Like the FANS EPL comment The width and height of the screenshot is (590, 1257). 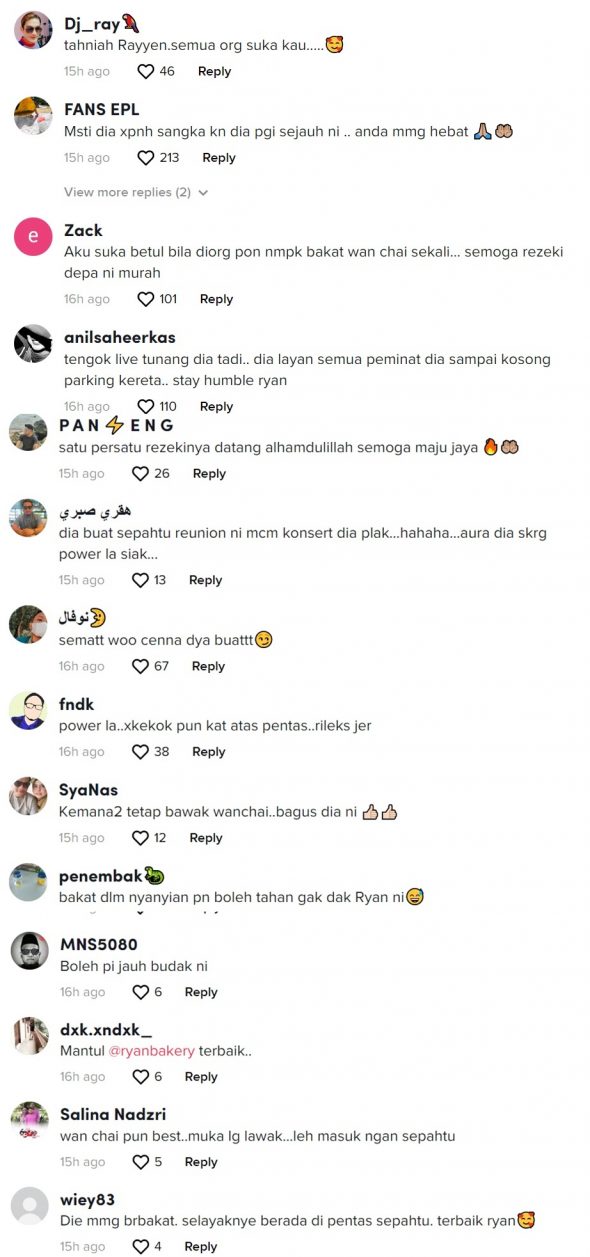tap(146, 158)
